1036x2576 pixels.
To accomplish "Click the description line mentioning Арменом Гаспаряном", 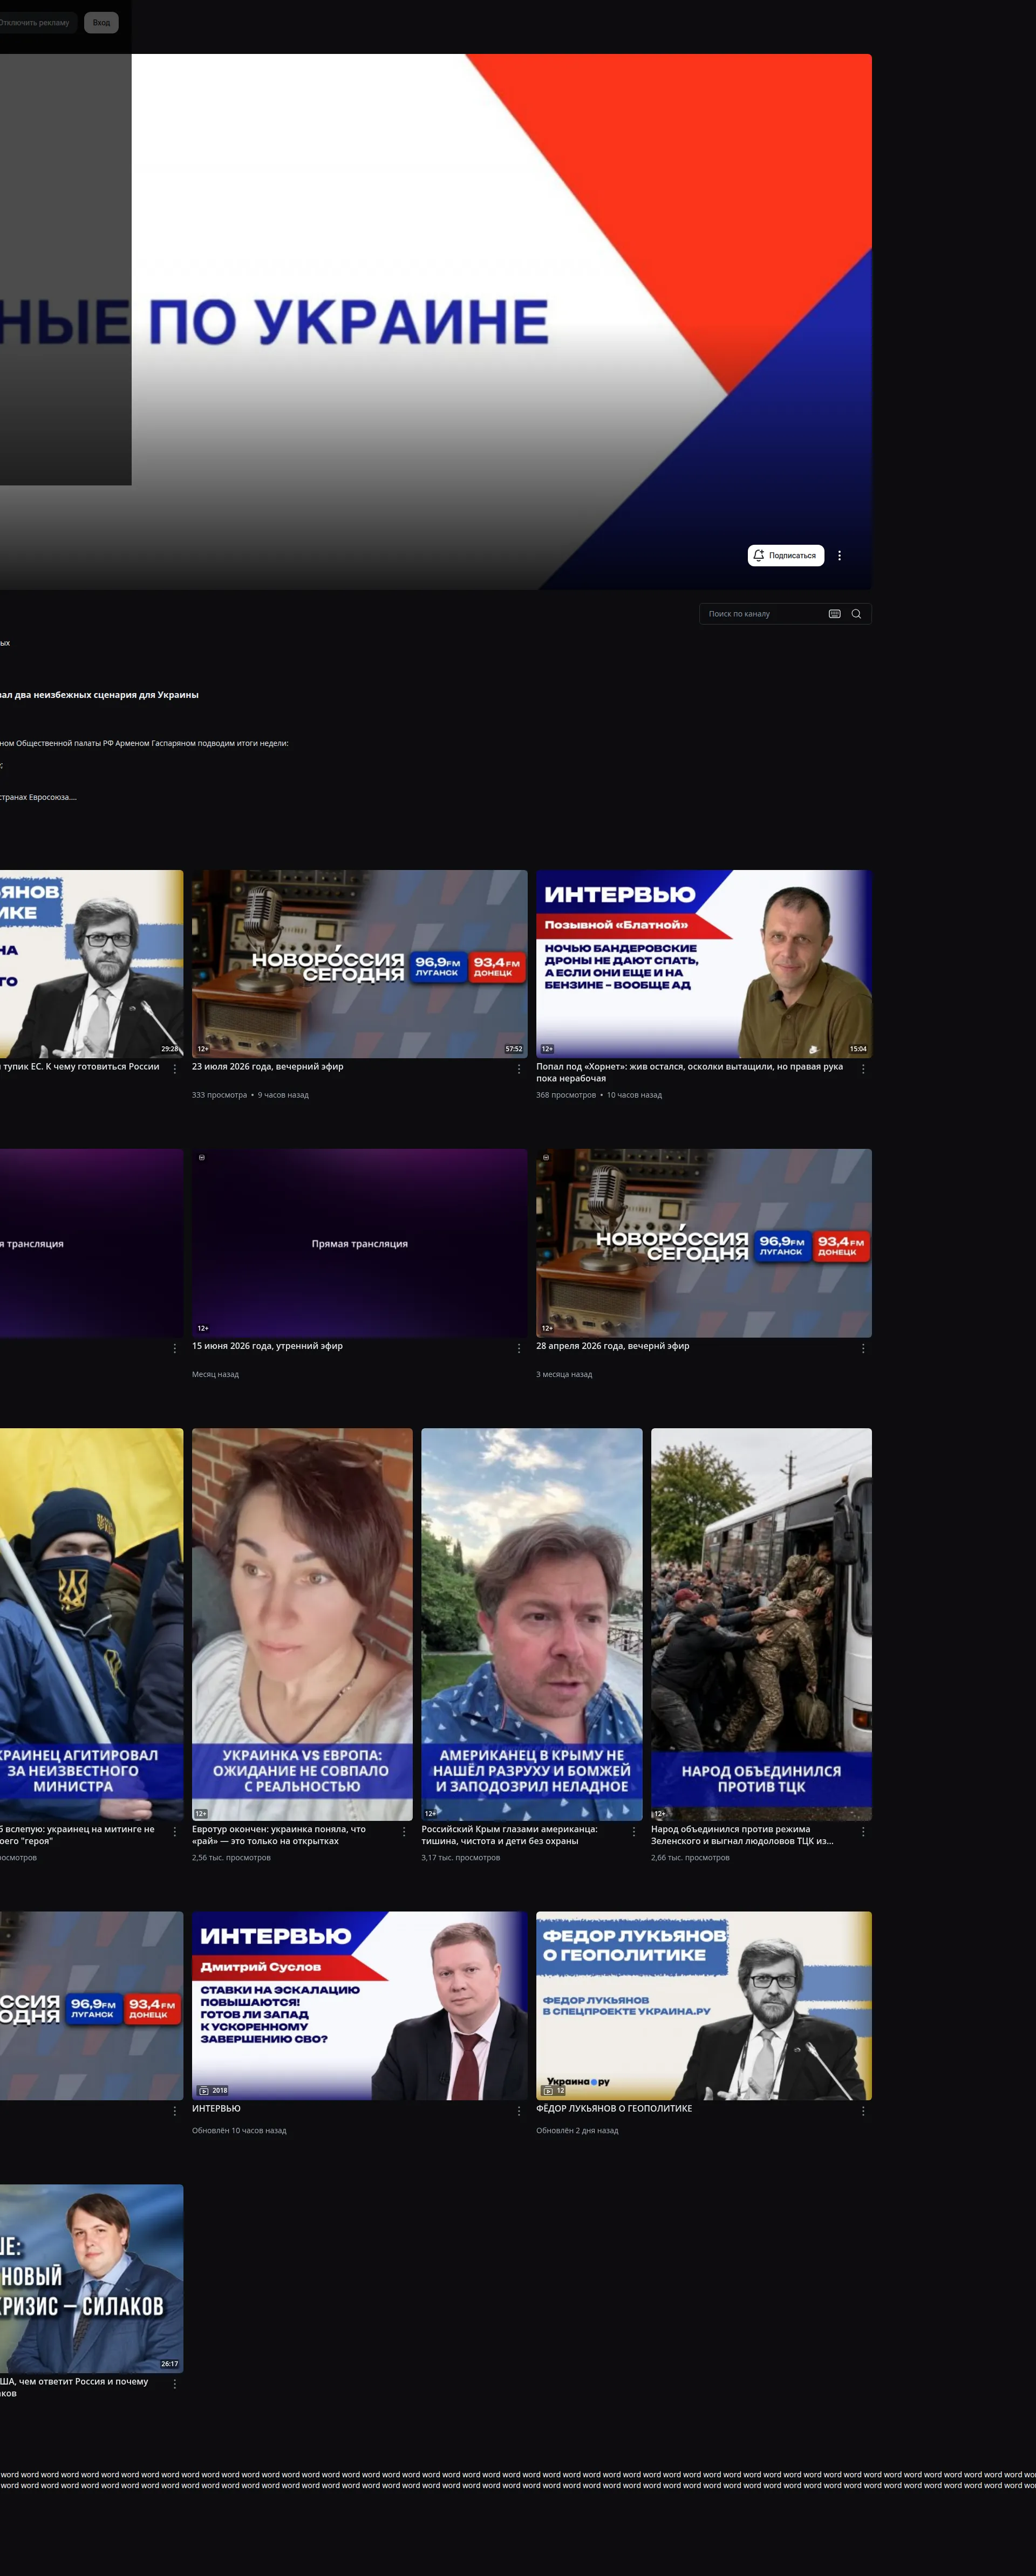I will (144, 743).
